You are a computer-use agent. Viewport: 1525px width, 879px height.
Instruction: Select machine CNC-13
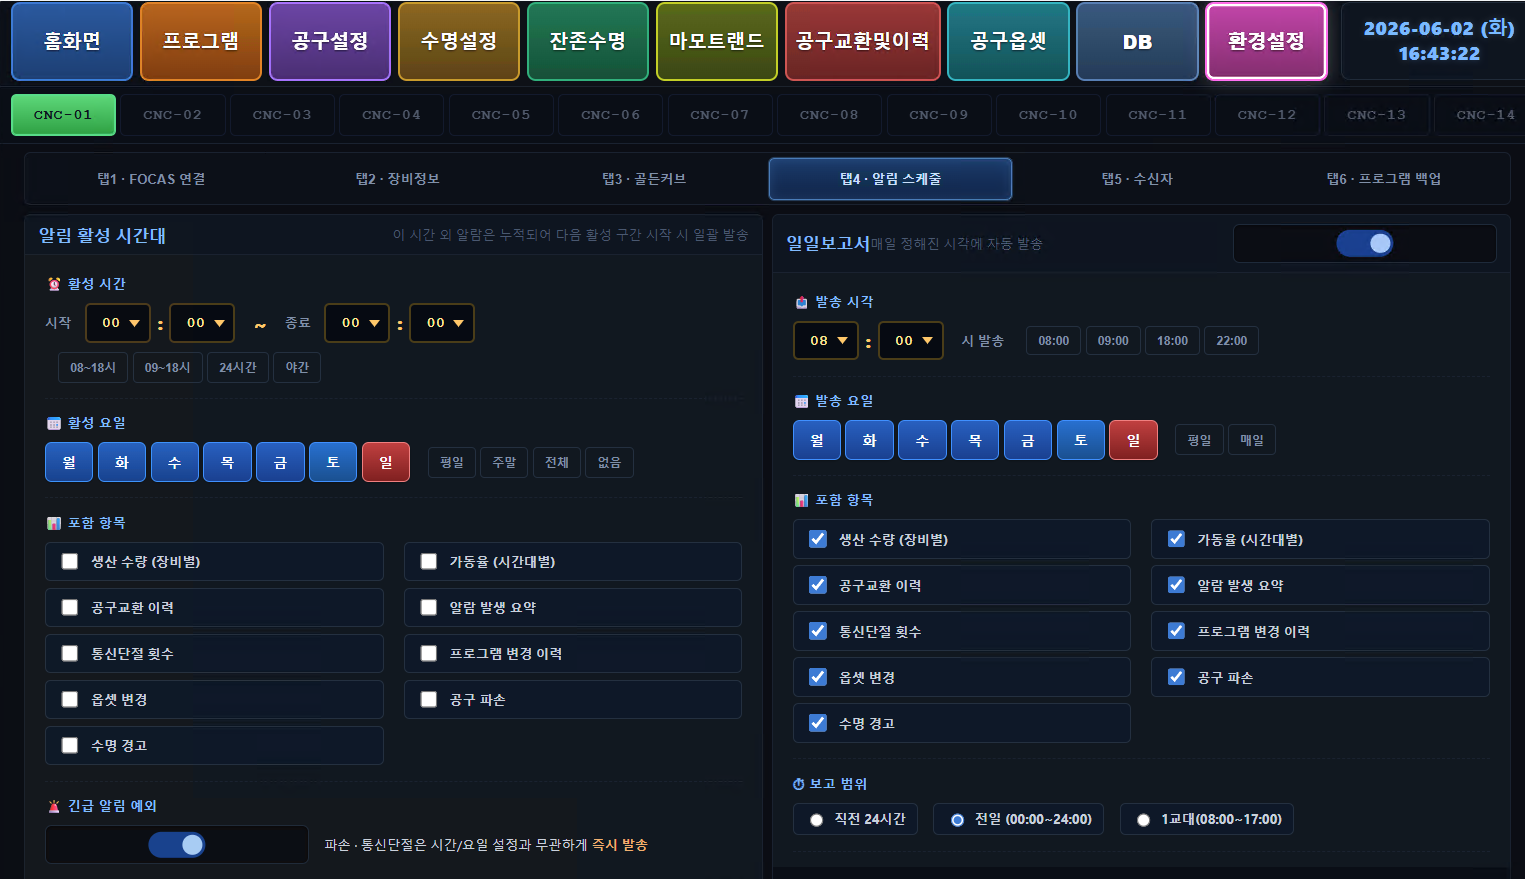pyautogui.click(x=1376, y=115)
